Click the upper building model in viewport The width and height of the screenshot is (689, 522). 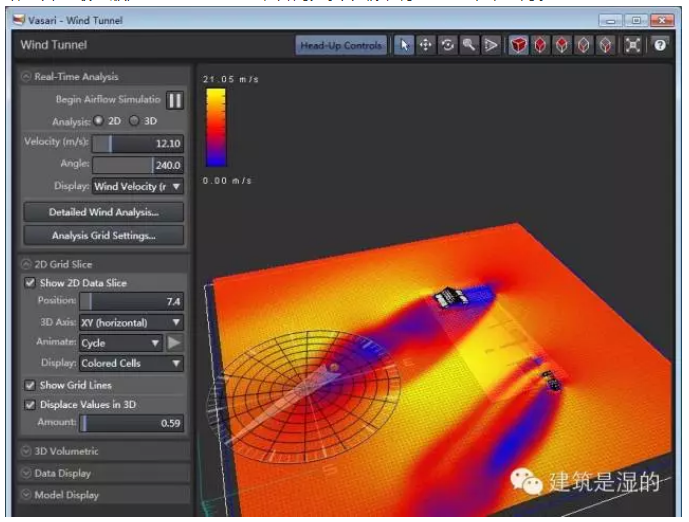(x=451, y=297)
